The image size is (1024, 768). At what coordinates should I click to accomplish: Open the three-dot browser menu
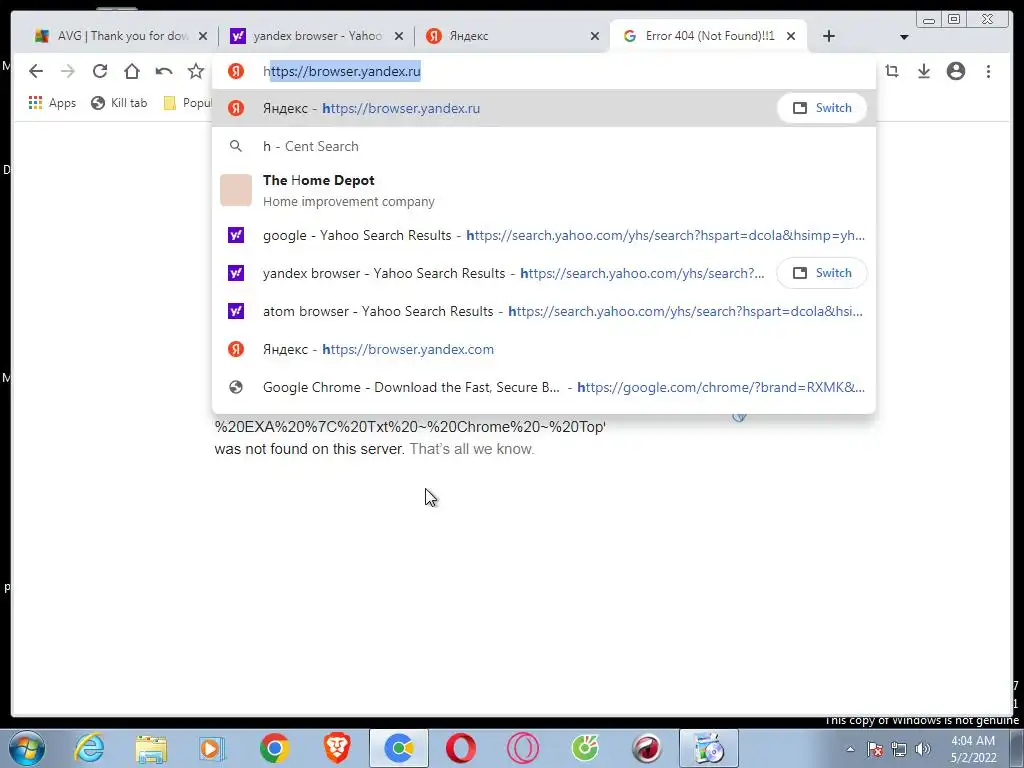(988, 71)
